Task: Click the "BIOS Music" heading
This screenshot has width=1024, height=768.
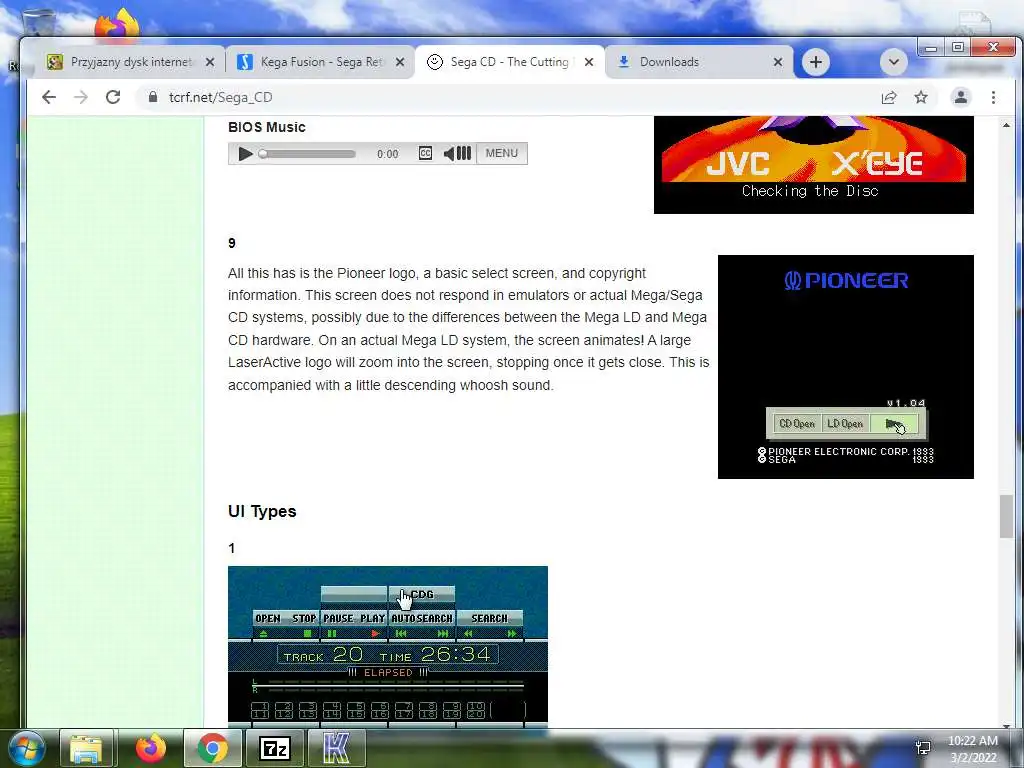Action: (266, 127)
